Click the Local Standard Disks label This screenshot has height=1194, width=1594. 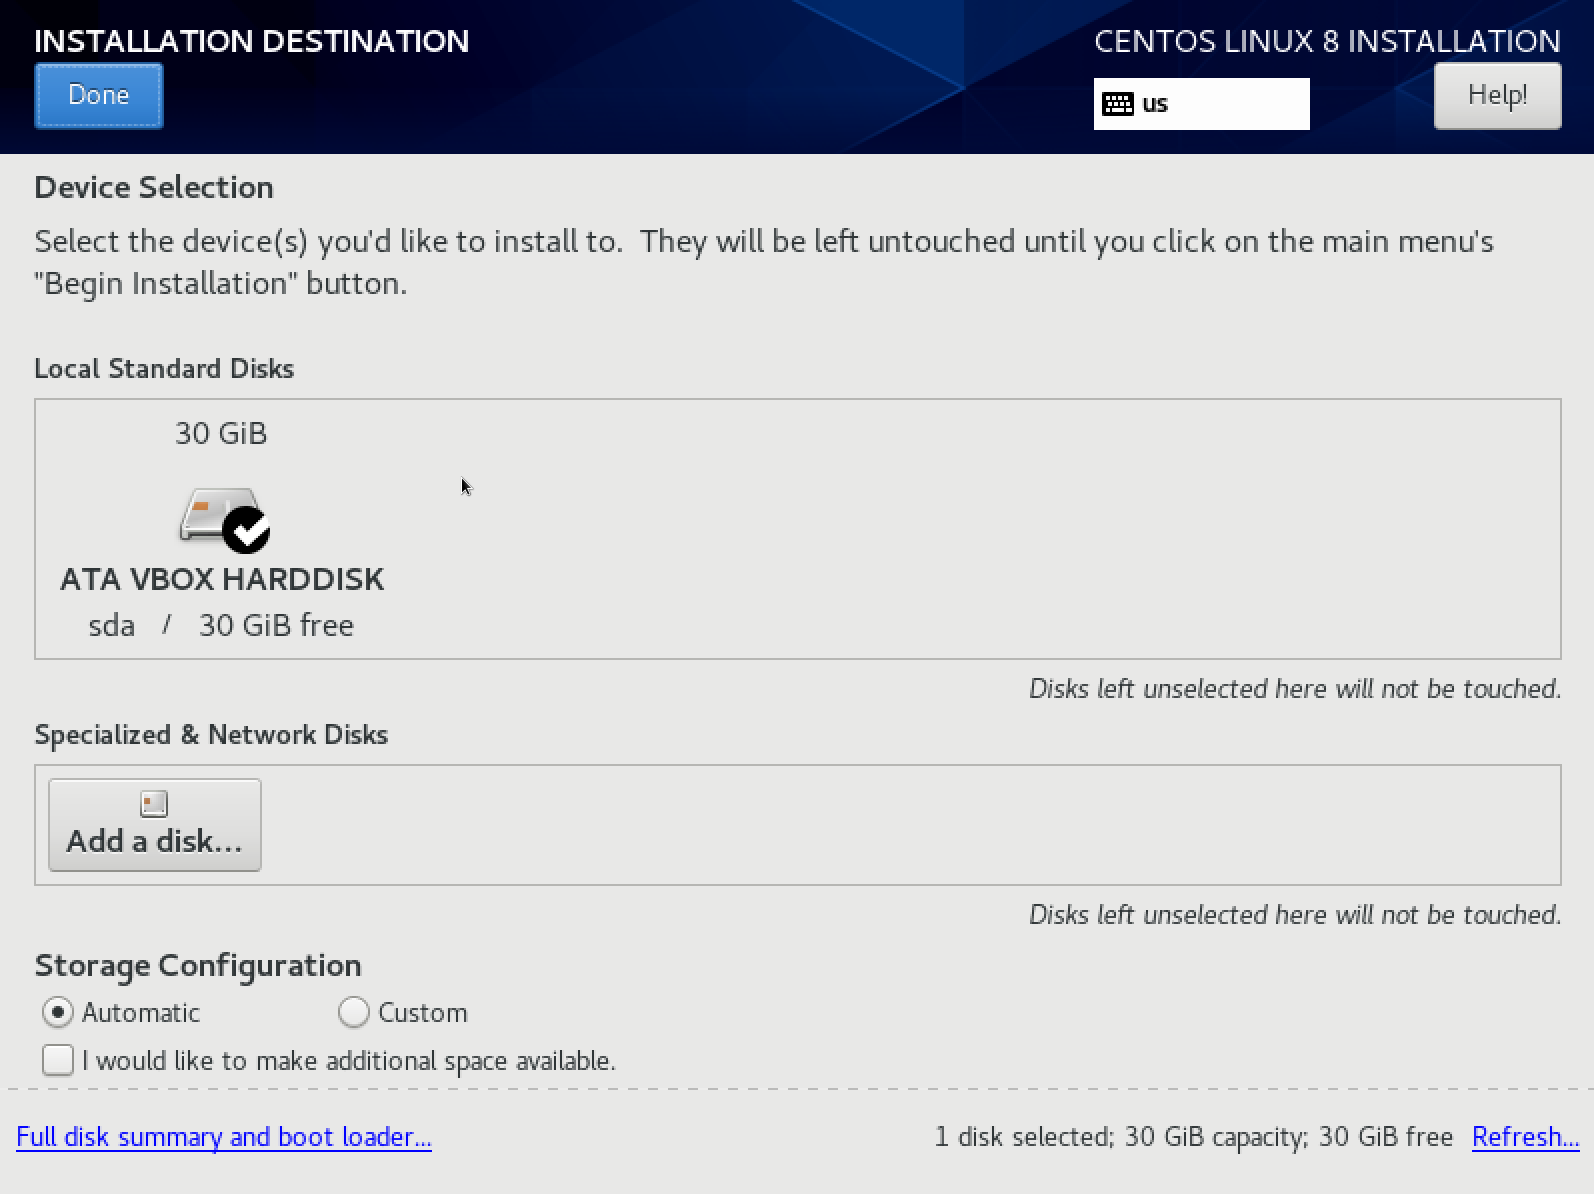point(164,368)
